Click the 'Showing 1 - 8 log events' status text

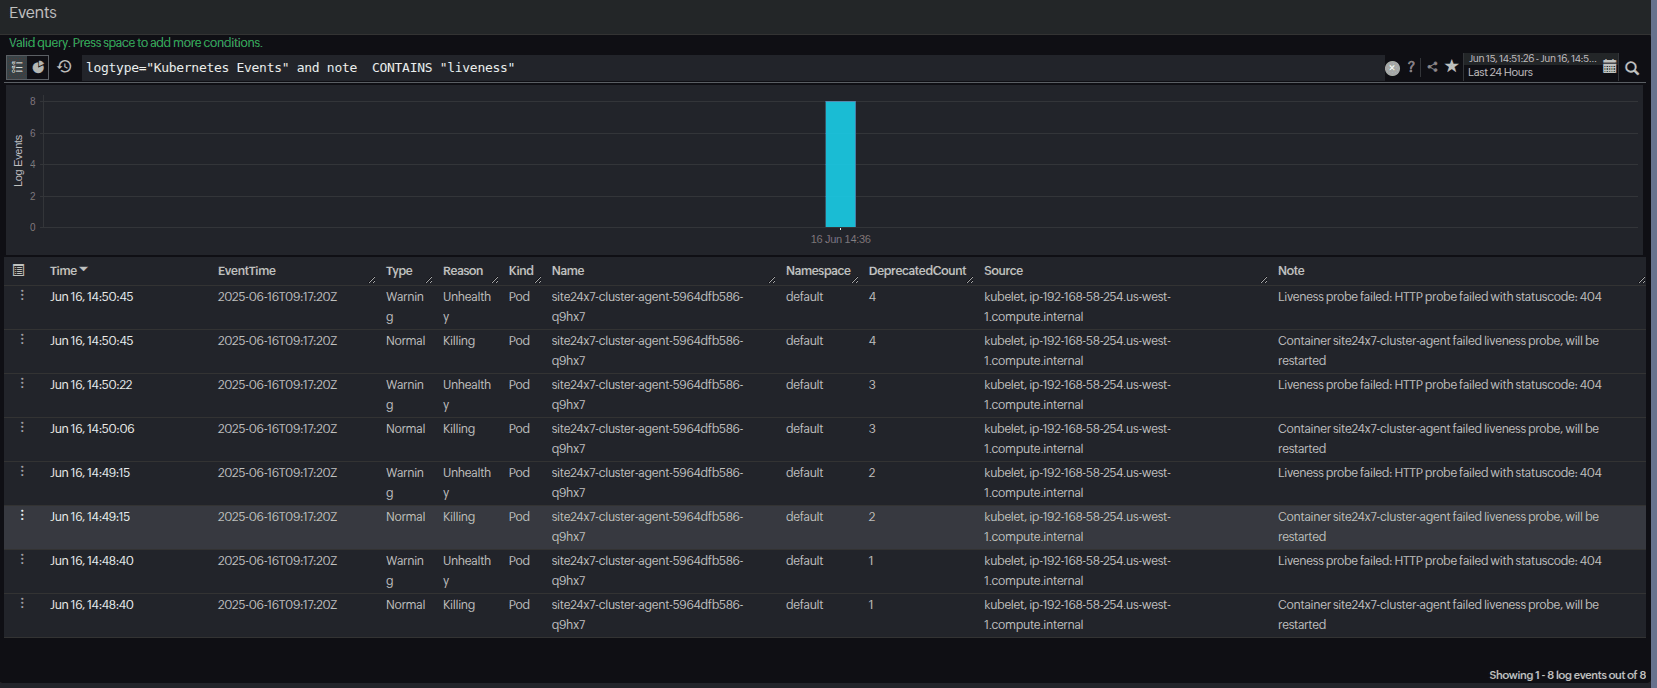click(x=1567, y=675)
